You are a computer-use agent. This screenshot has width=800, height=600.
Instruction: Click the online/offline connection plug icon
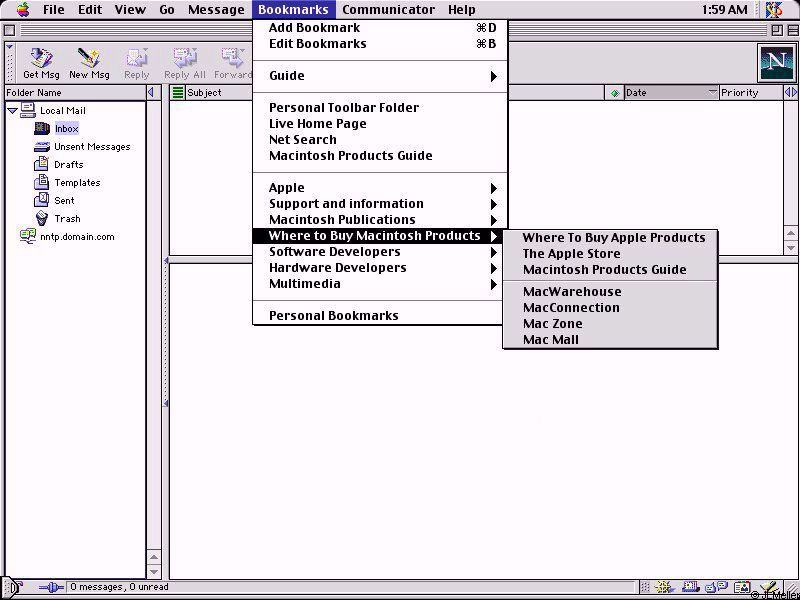[x=52, y=587]
